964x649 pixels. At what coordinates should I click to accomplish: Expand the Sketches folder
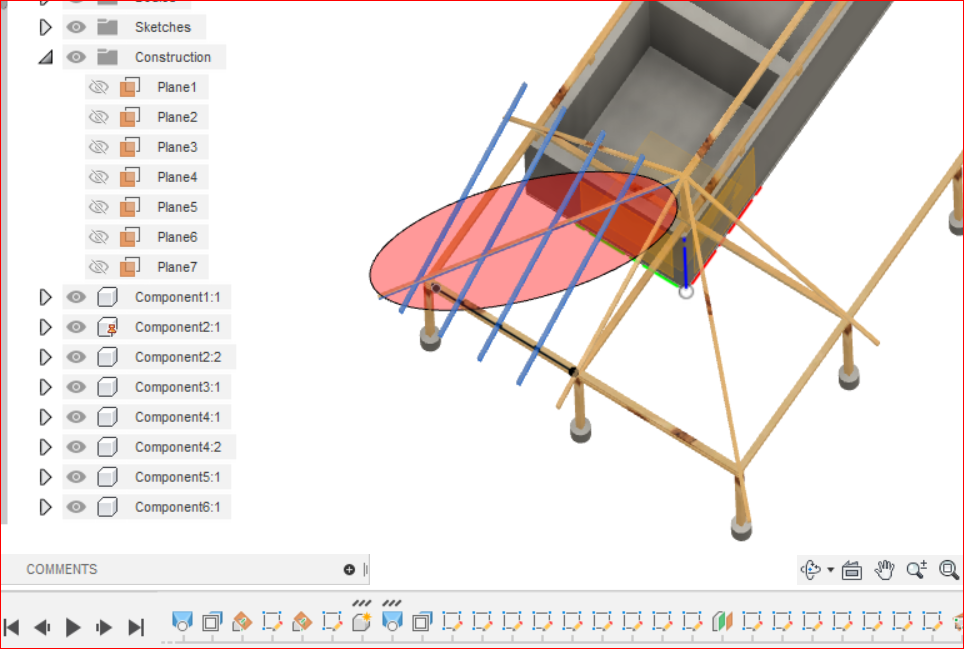pos(45,27)
